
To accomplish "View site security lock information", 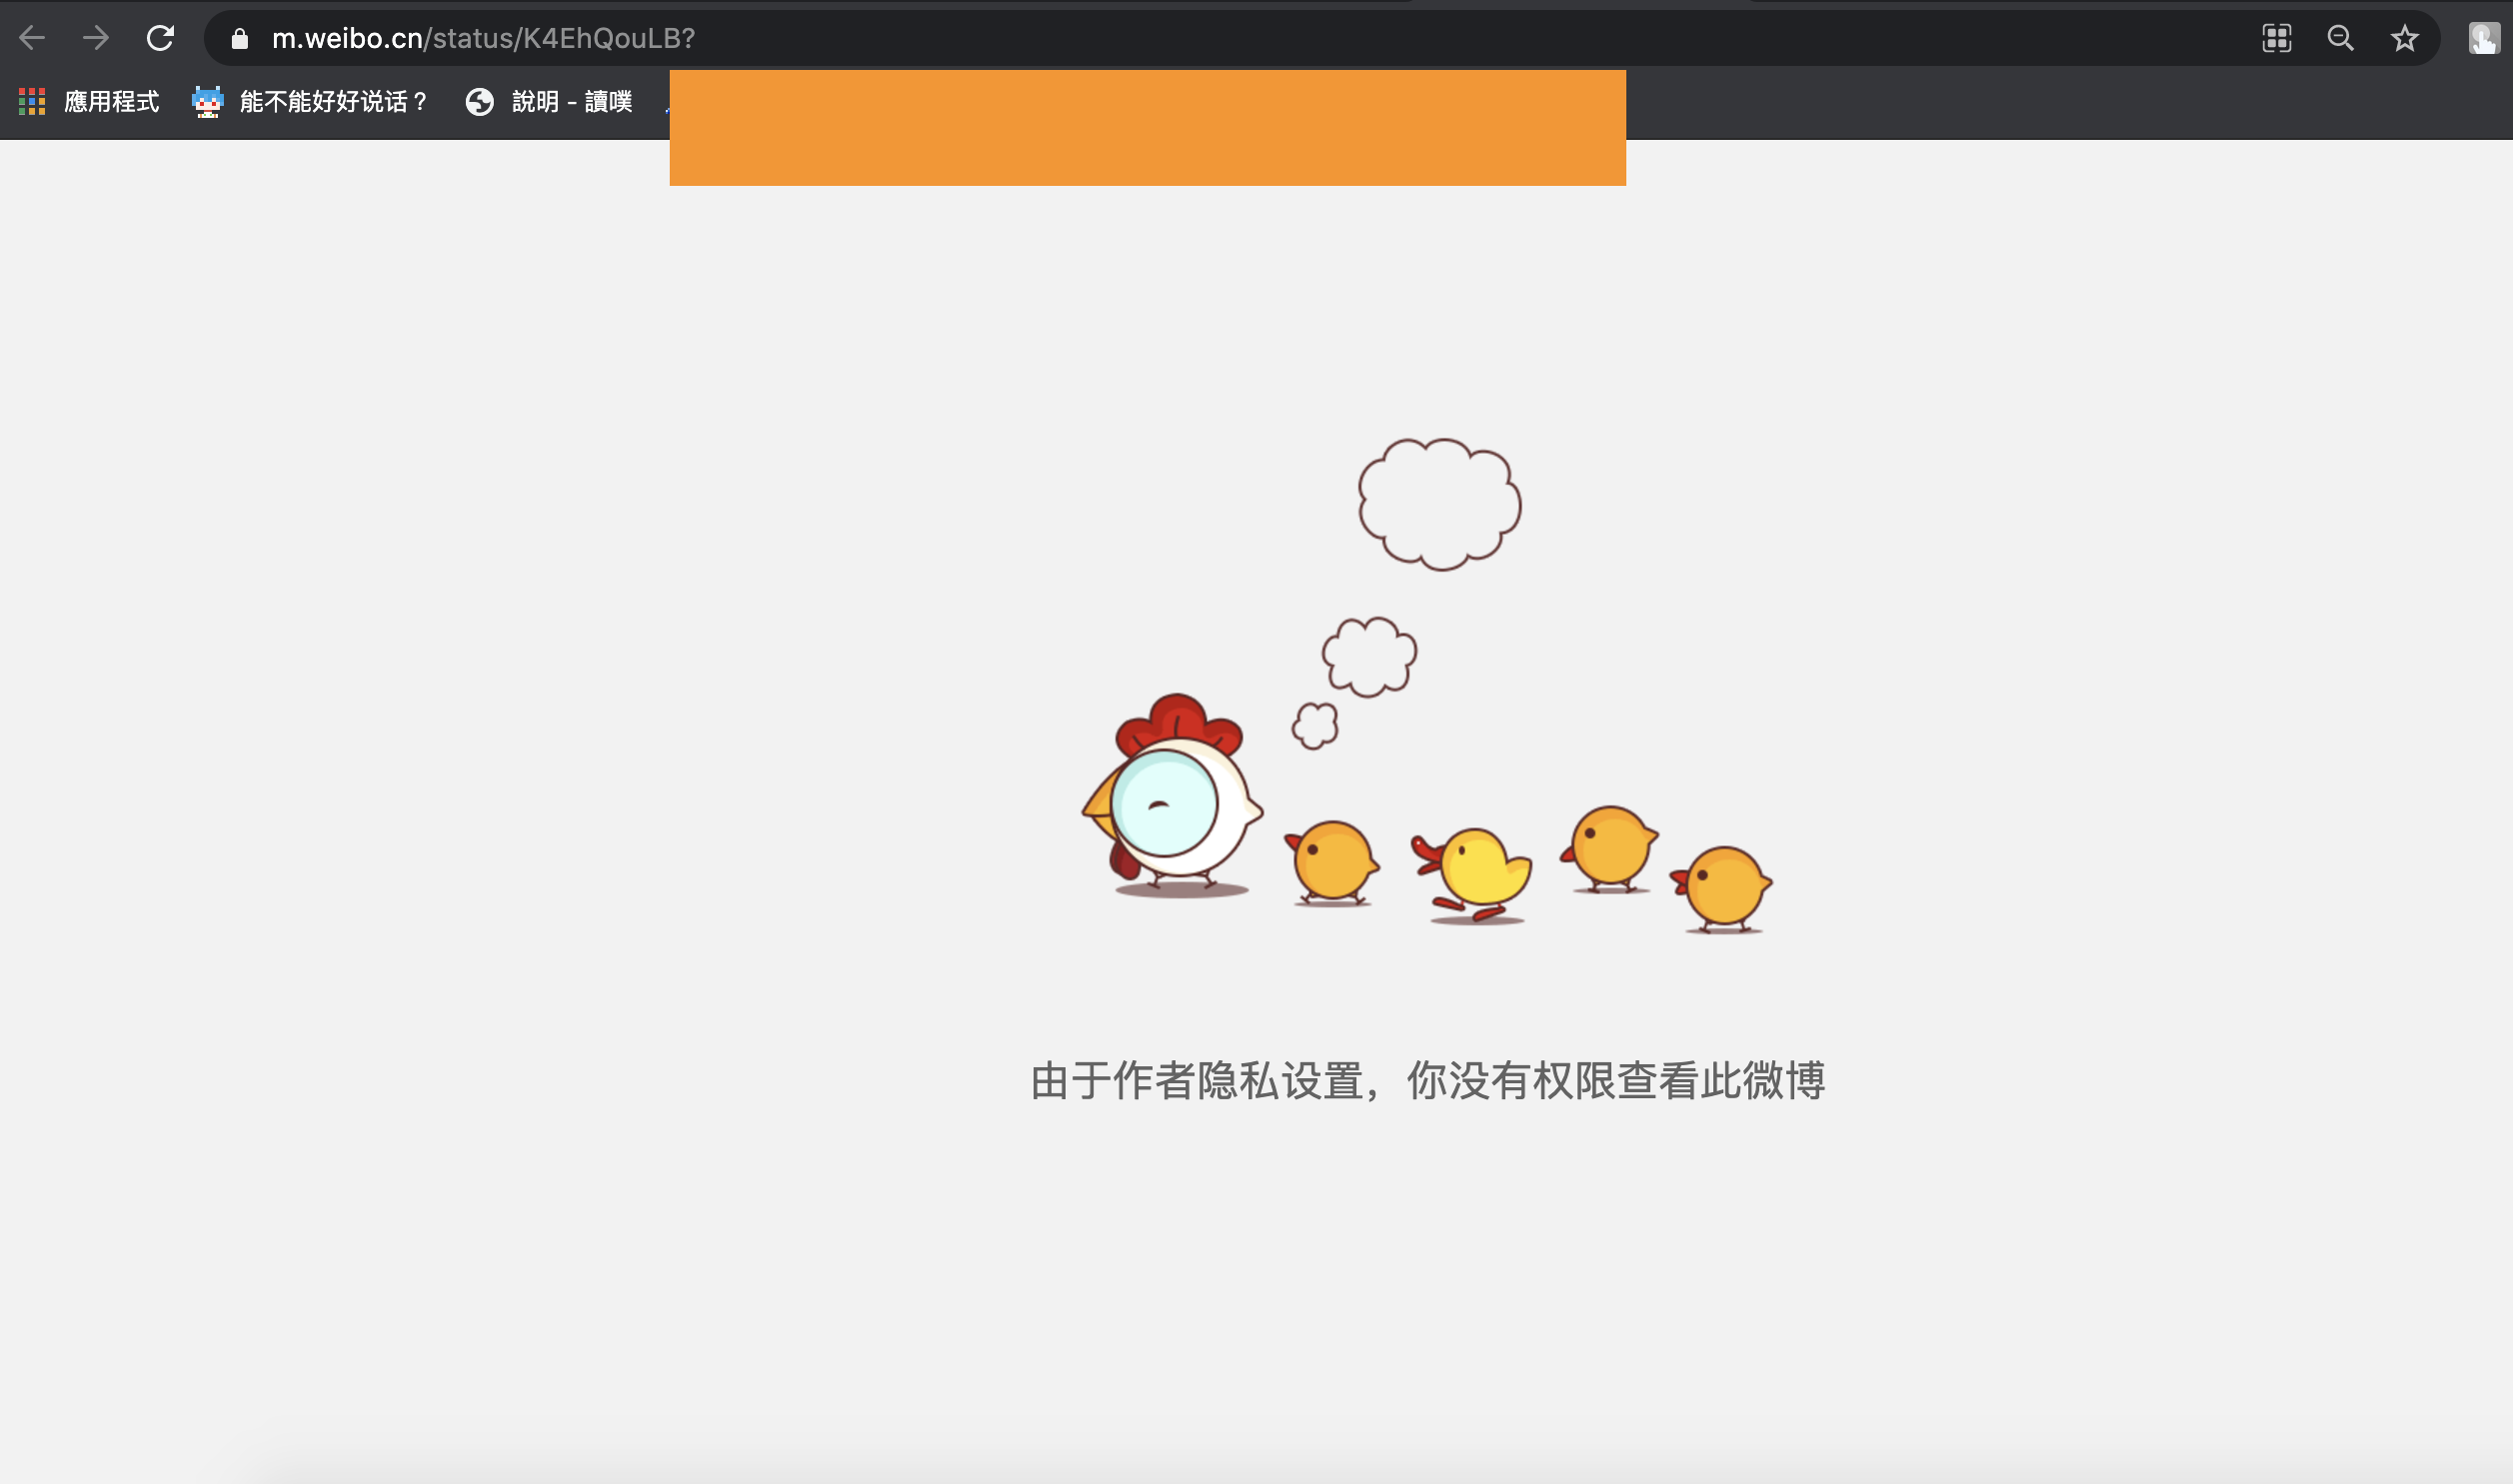I will 239,38.
